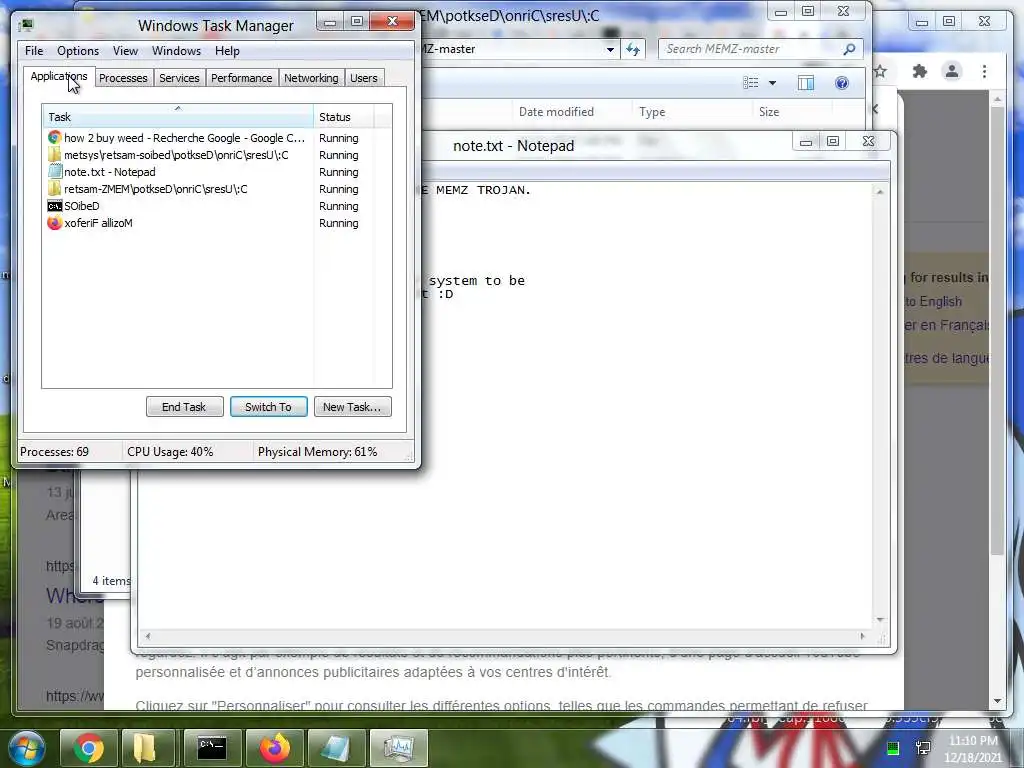Click Explorer change view icon
Viewport: 1024px width, 768px height.
point(751,83)
